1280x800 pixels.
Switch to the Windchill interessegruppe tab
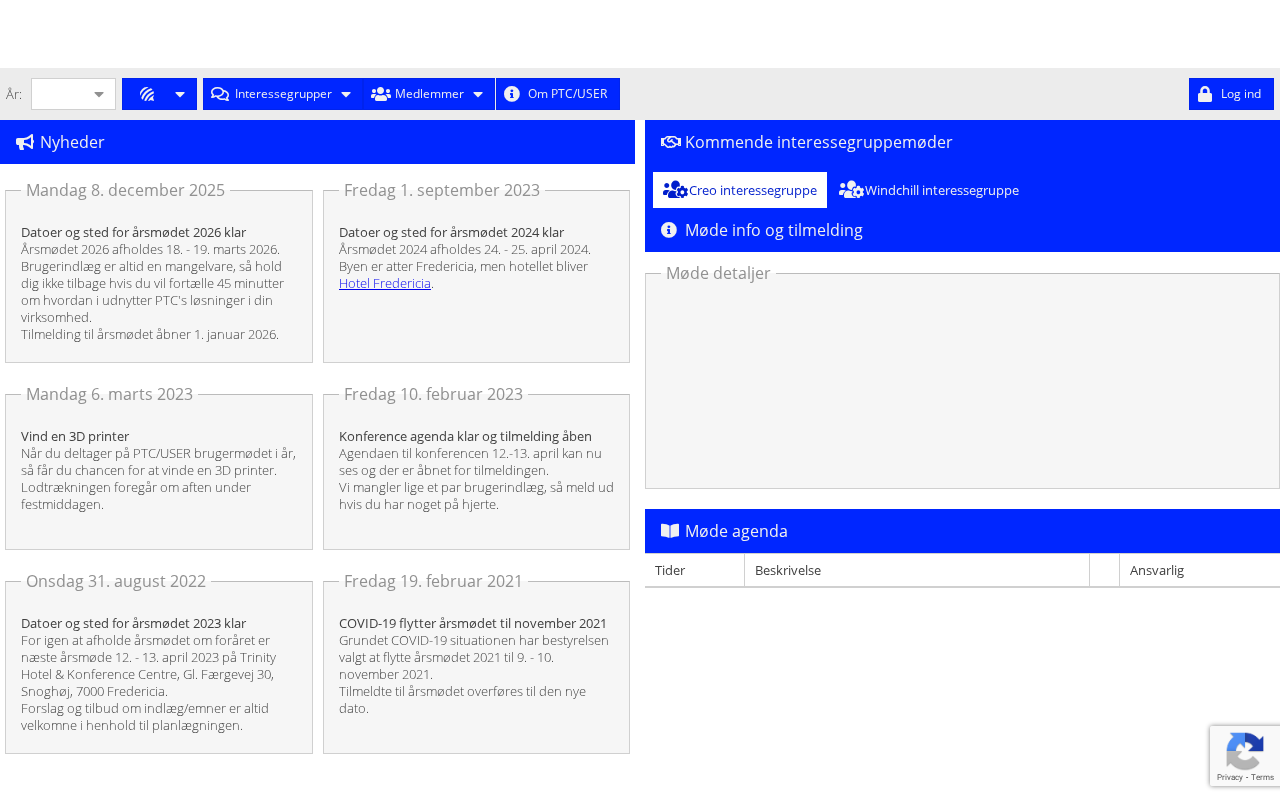(929, 190)
